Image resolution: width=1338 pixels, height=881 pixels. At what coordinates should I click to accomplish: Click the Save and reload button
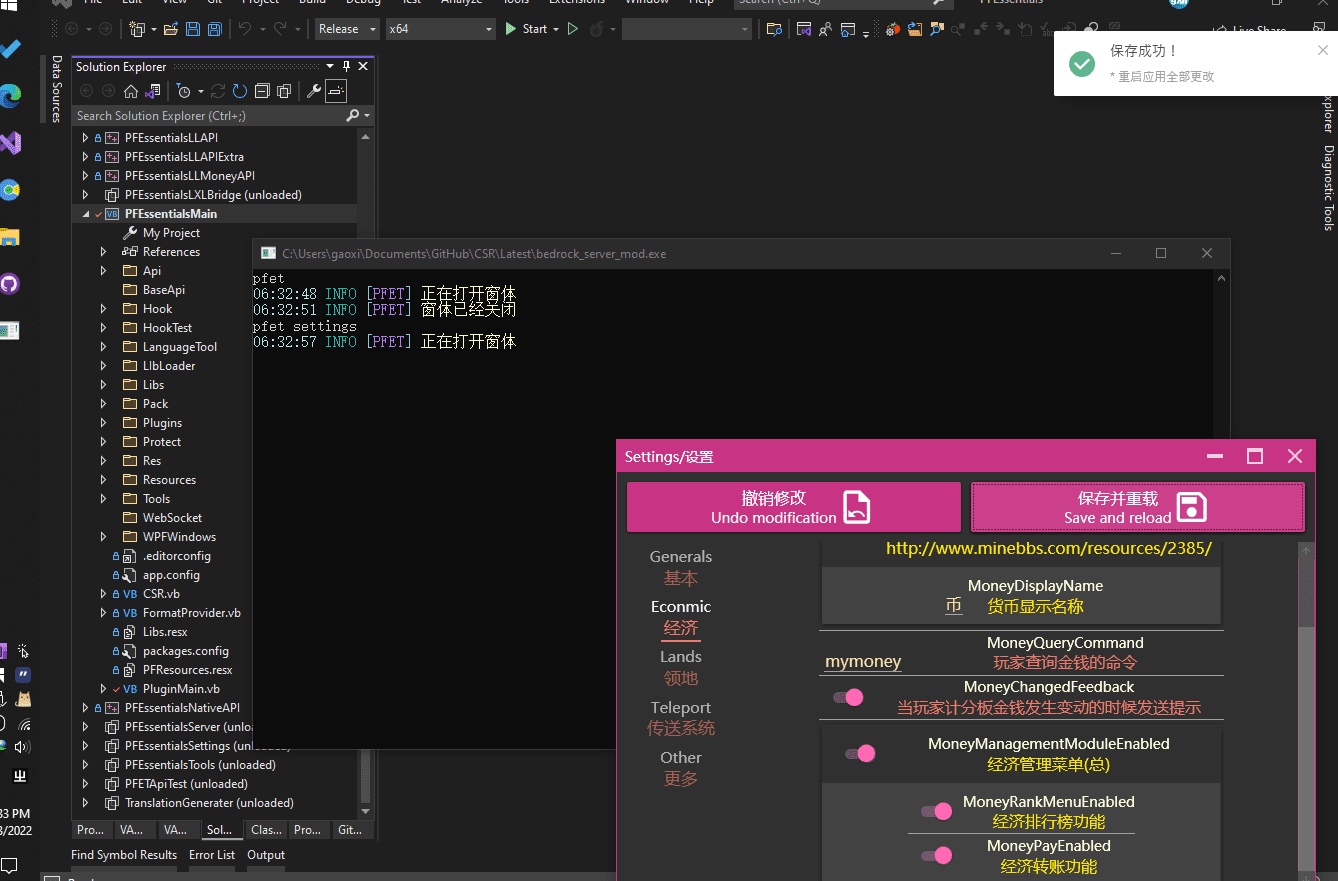(1138, 507)
